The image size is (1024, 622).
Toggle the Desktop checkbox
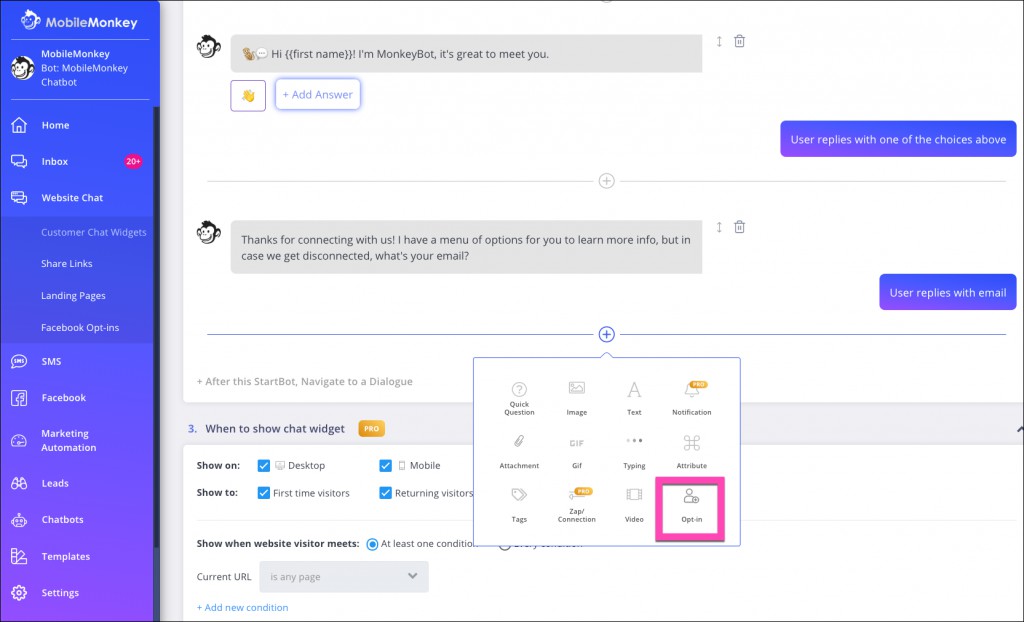click(264, 466)
